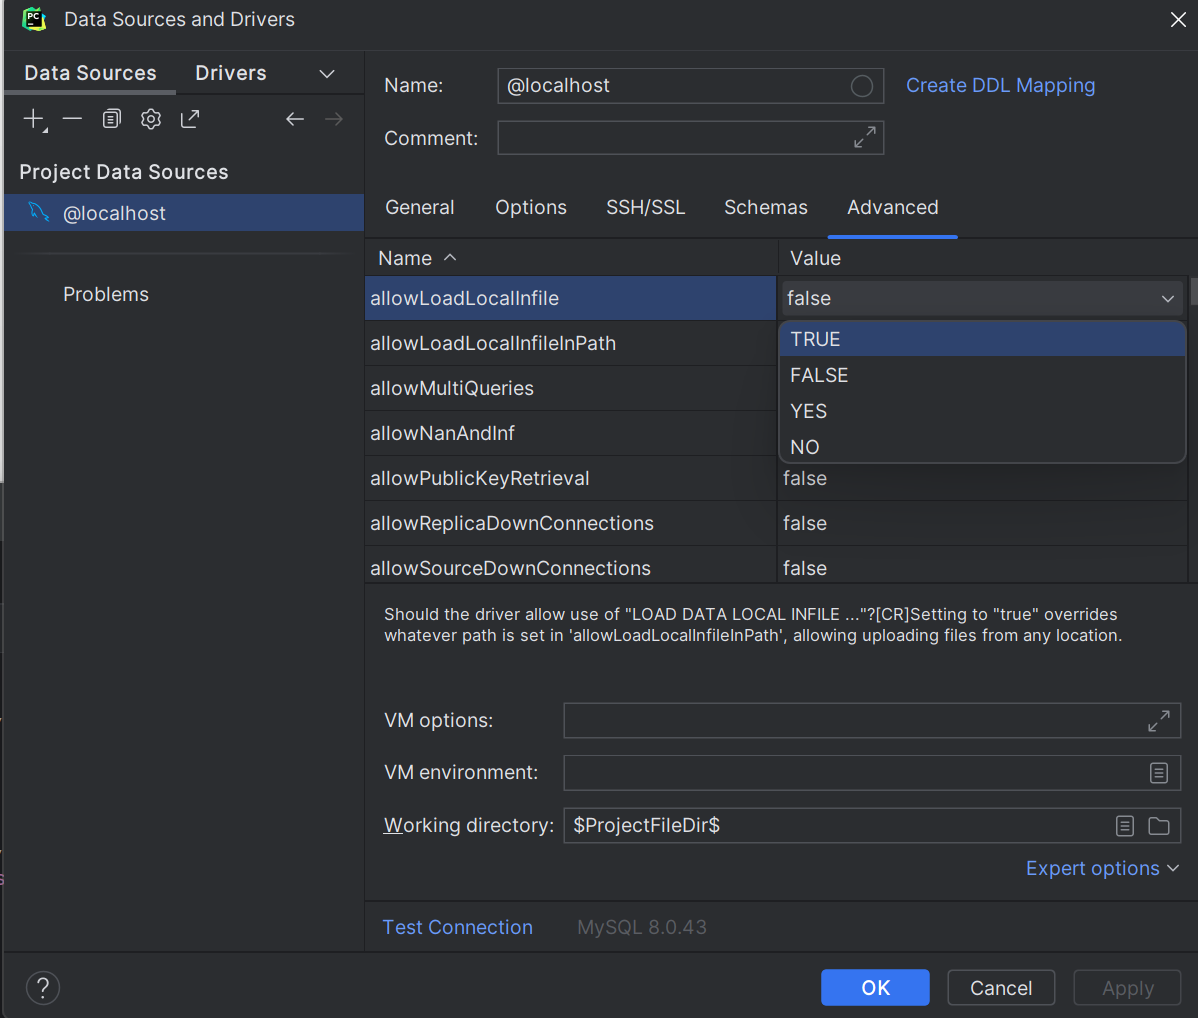The height and width of the screenshot is (1018, 1198).
Task: Click the allowPublicKeyRetrieval value false cell
Action: [982, 481]
